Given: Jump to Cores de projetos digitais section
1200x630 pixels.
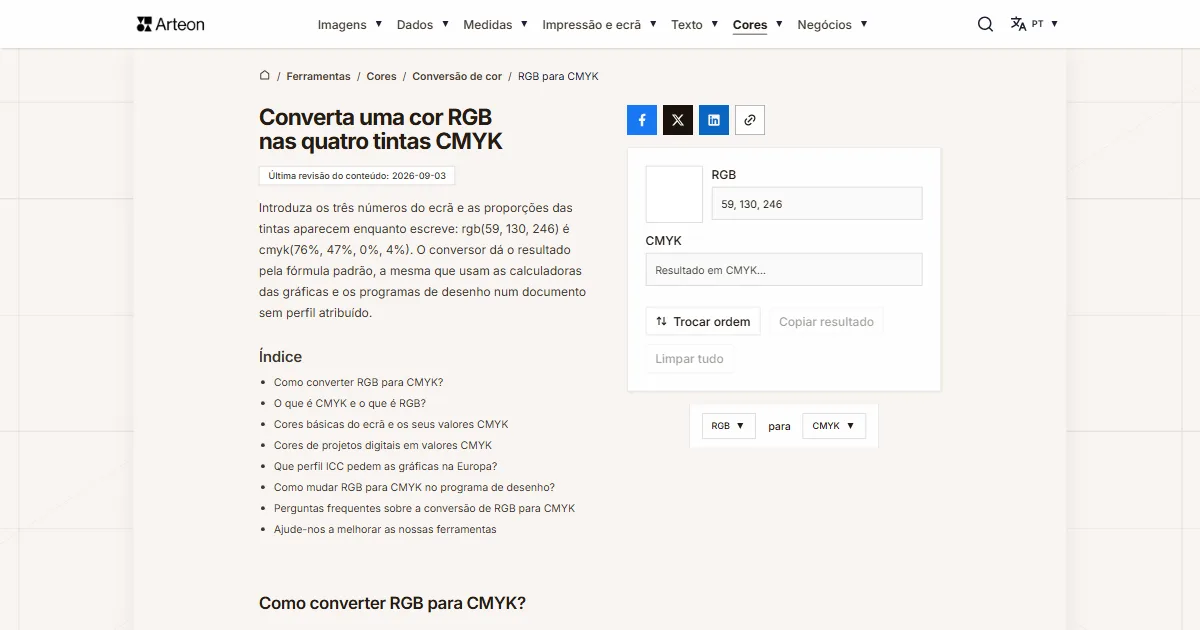Looking at the screenshot, I should tap(383, 445).
